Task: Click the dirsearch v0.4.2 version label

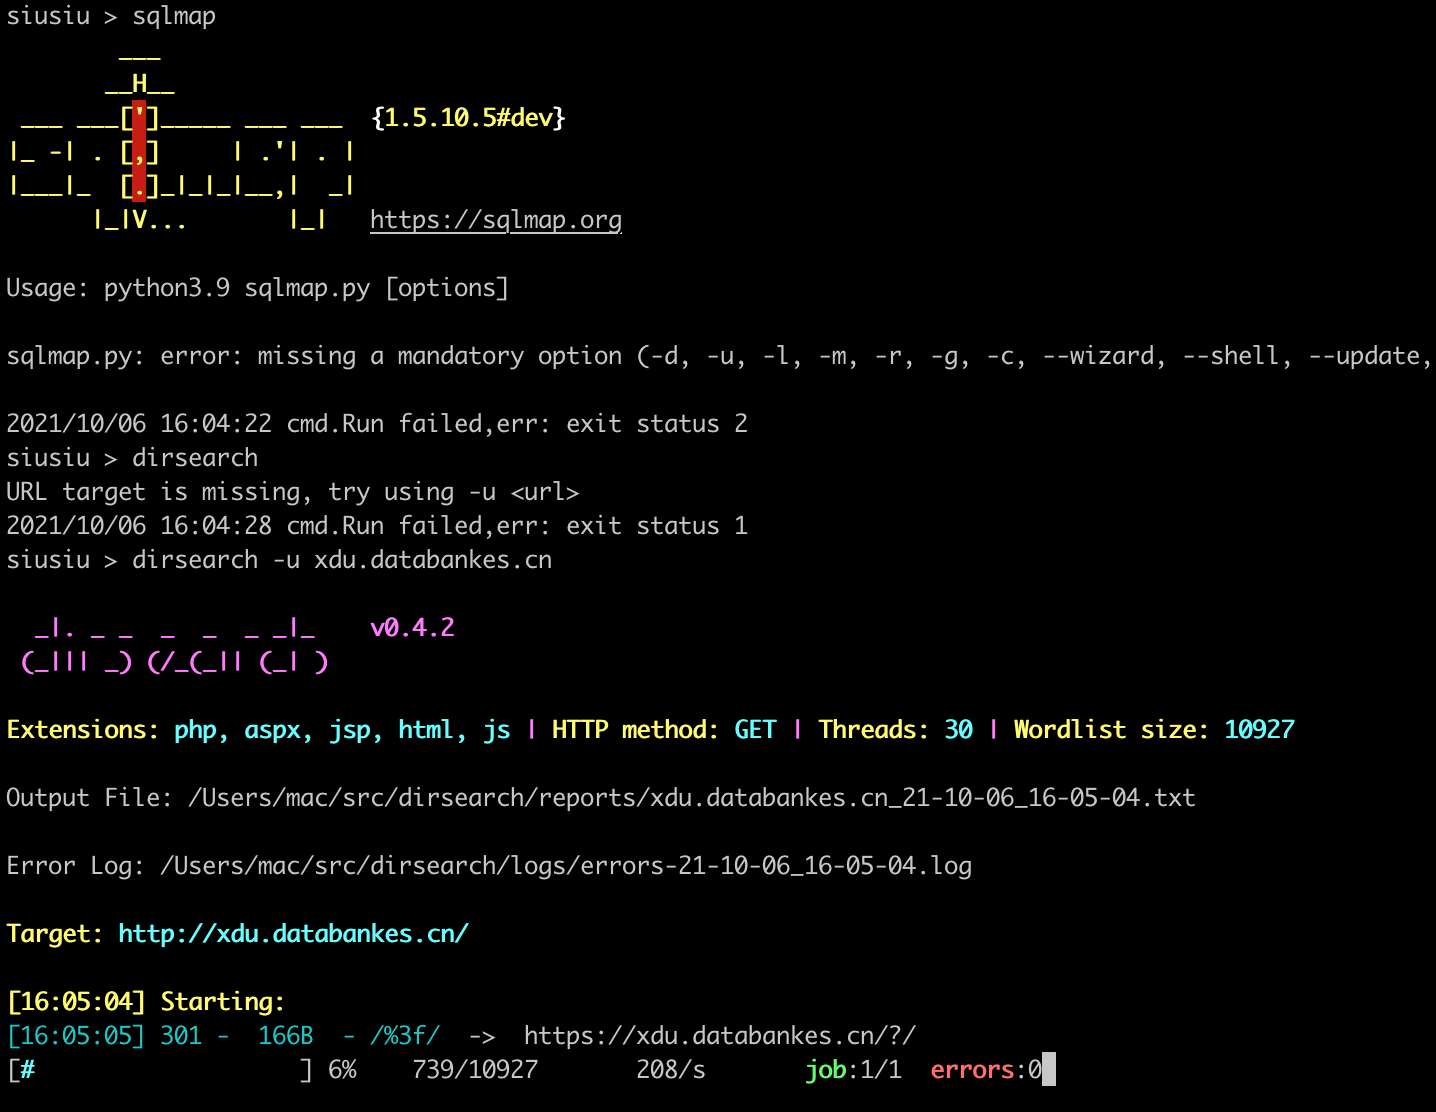Action: point(412,627)
